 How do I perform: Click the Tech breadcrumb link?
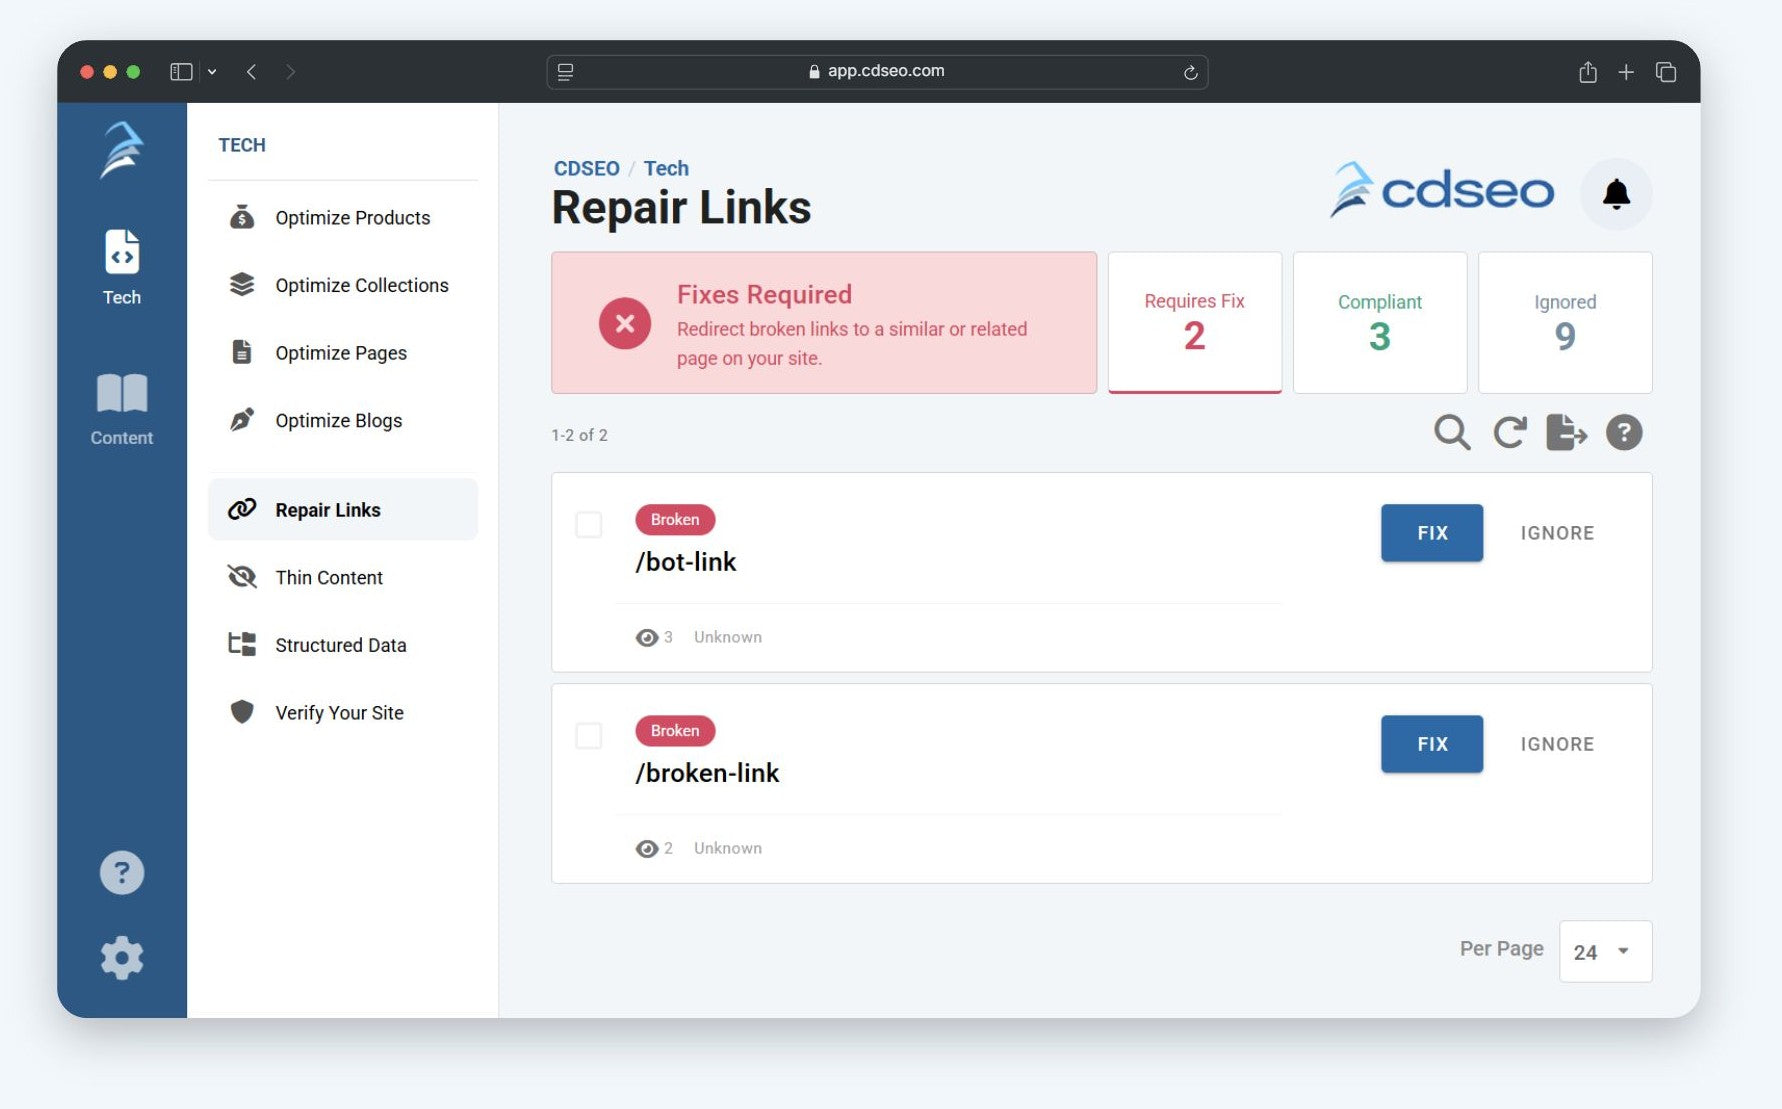666,168
